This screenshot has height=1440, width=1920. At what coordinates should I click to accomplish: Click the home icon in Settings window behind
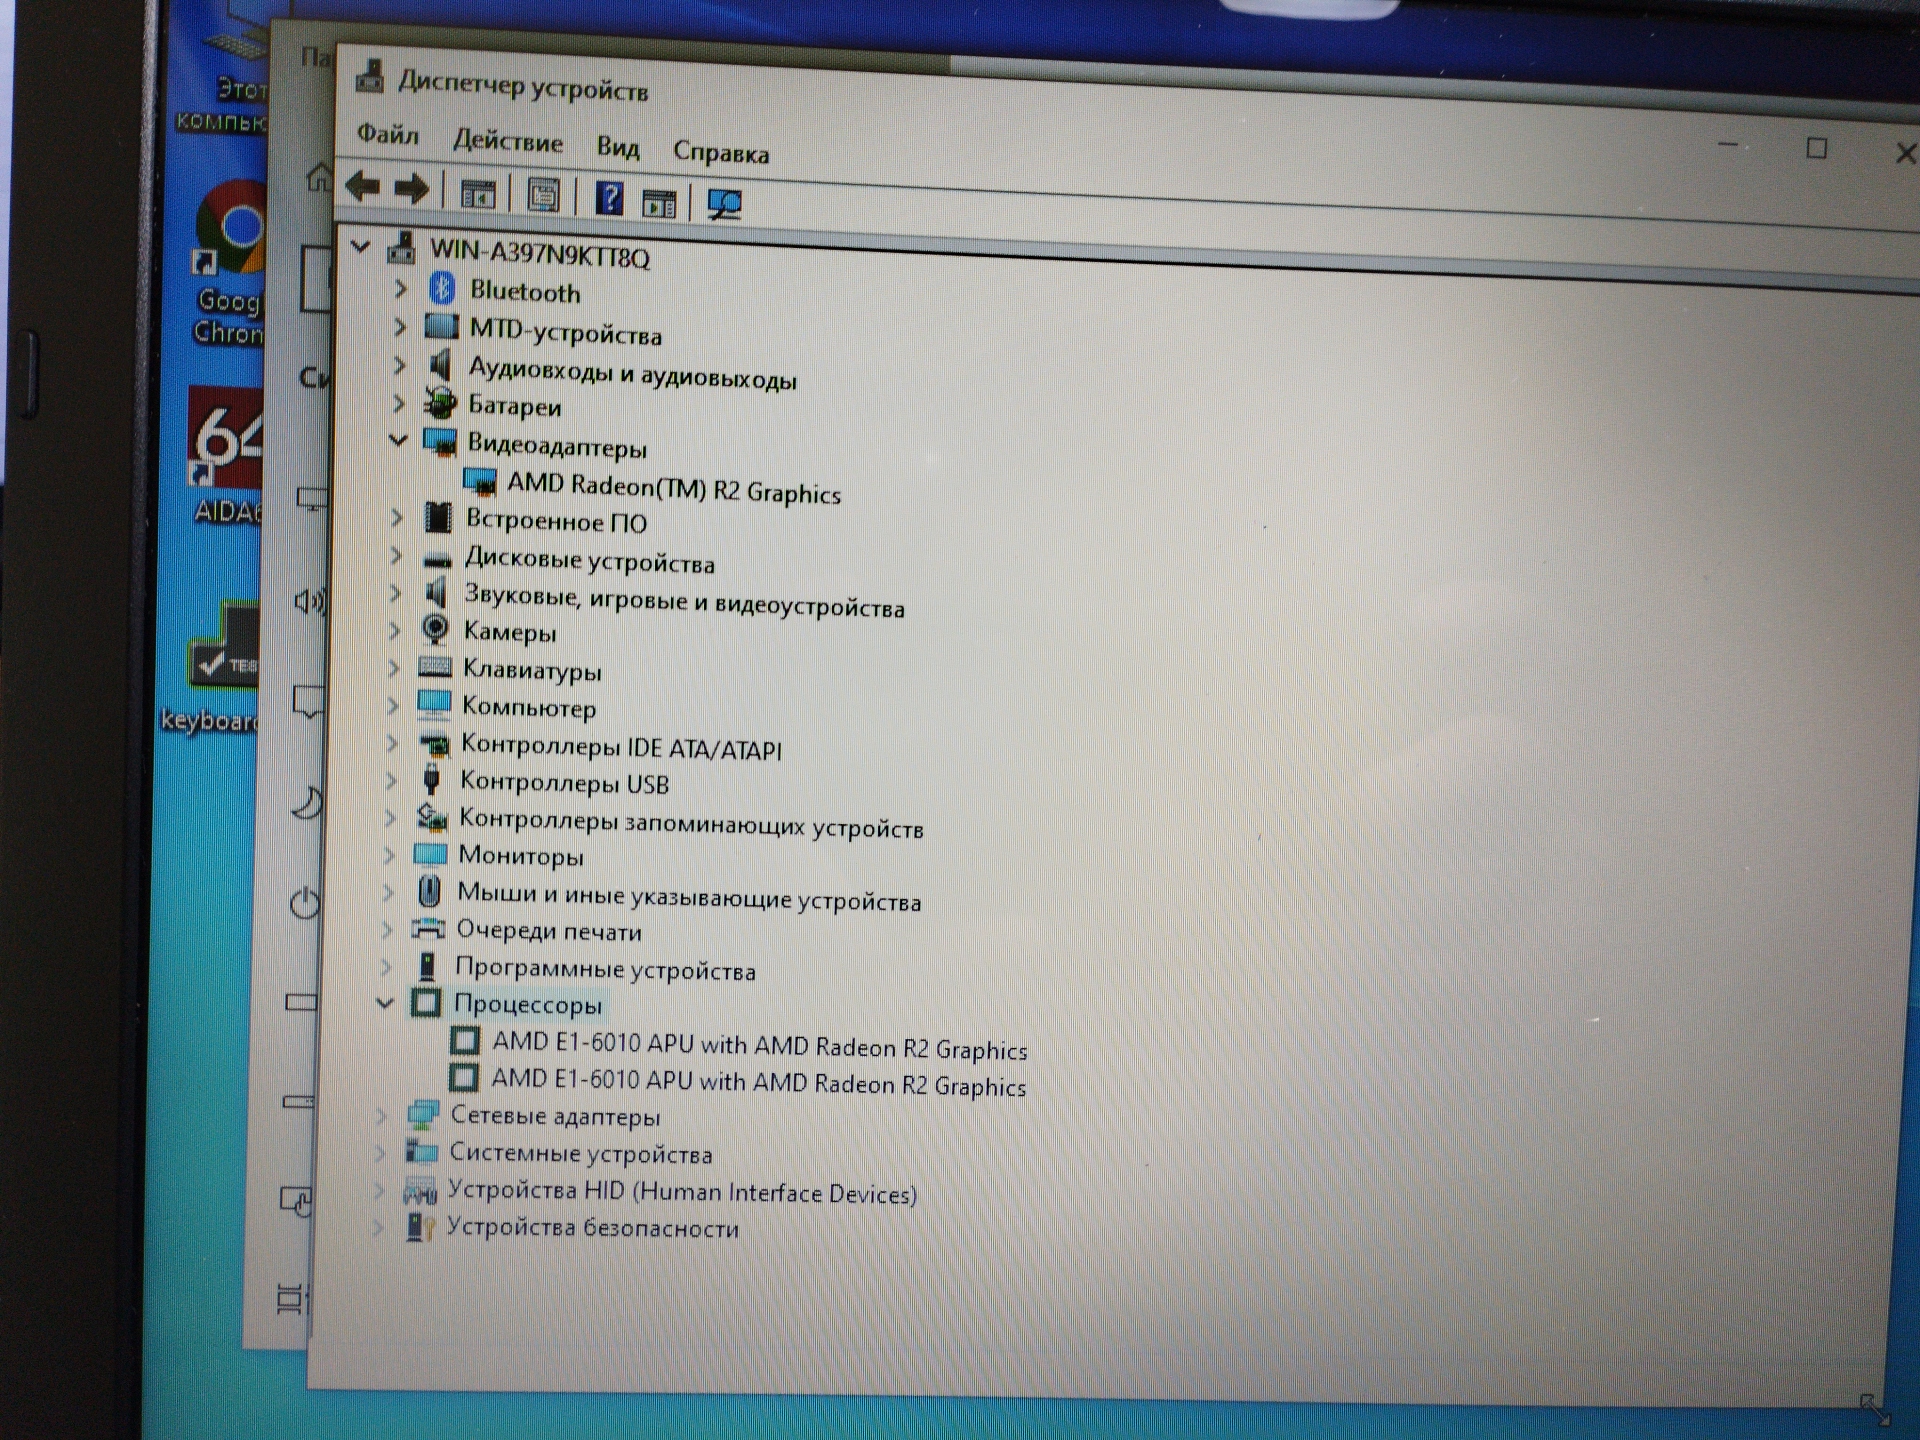(319, 177)
